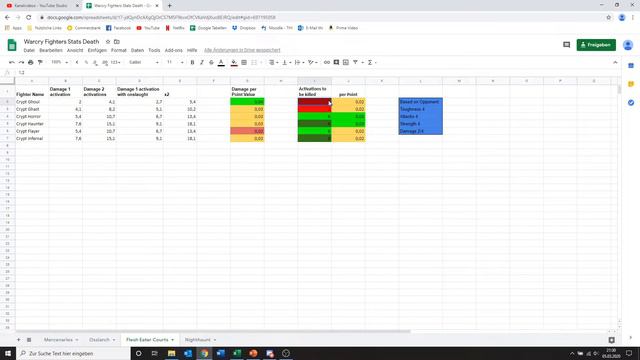Add a new sheet with plus button
Viewport: 640px width, 360px height.
pyautogui.click(x=18, y=340)
